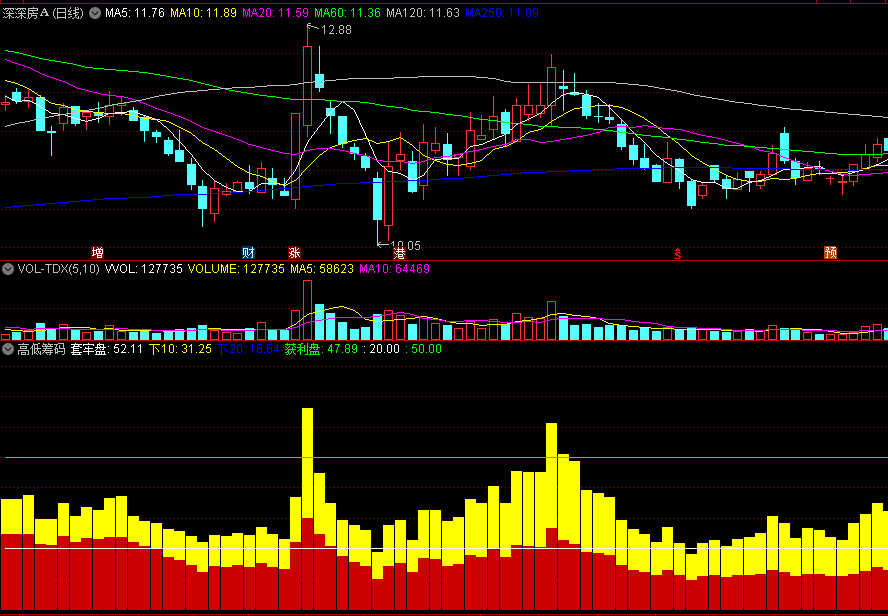Click the MA250: 11.09 label
The width and height of the screenshot is (888, 616).
(x=502, y=13)
